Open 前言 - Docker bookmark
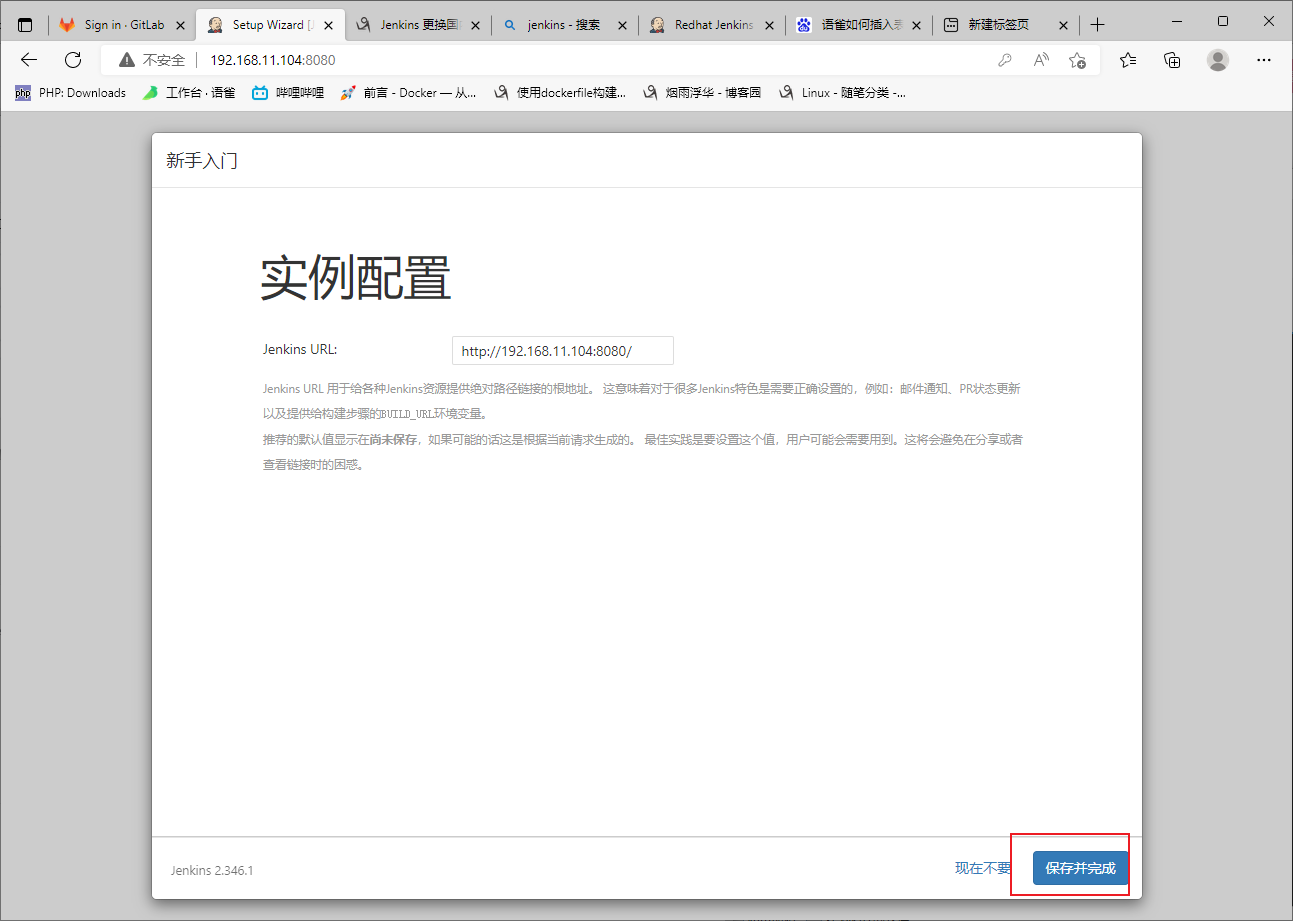 [x=409, y=93]
